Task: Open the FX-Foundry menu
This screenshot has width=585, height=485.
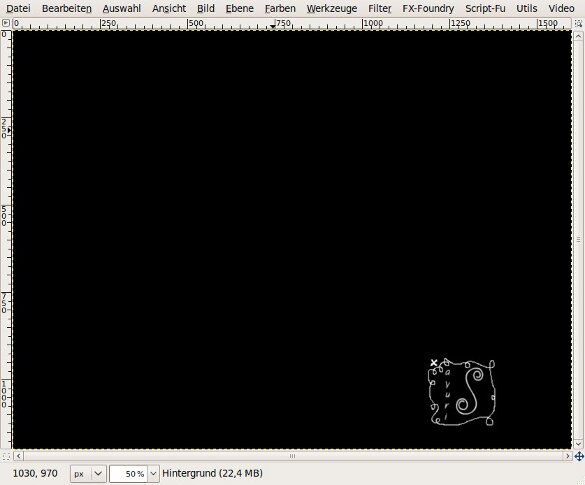Action: (428, 8)
